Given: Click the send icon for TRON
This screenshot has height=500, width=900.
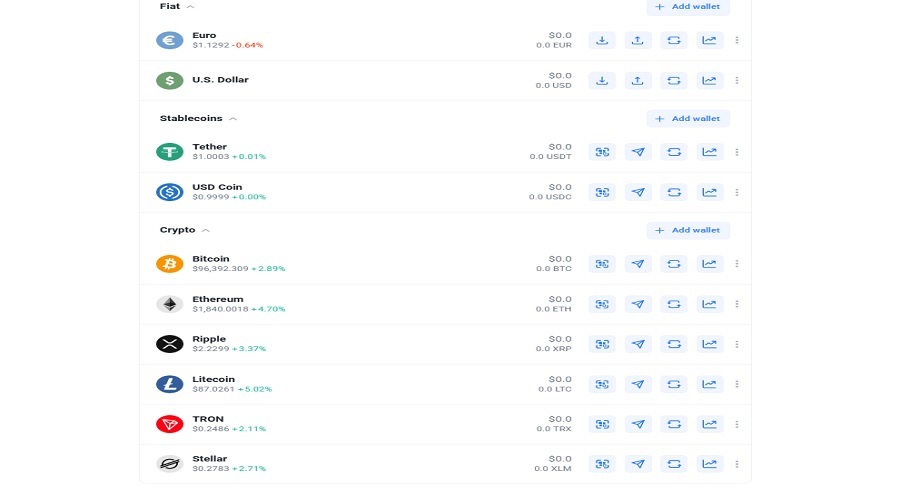Looking at the screenshot, I should (637, 424).
